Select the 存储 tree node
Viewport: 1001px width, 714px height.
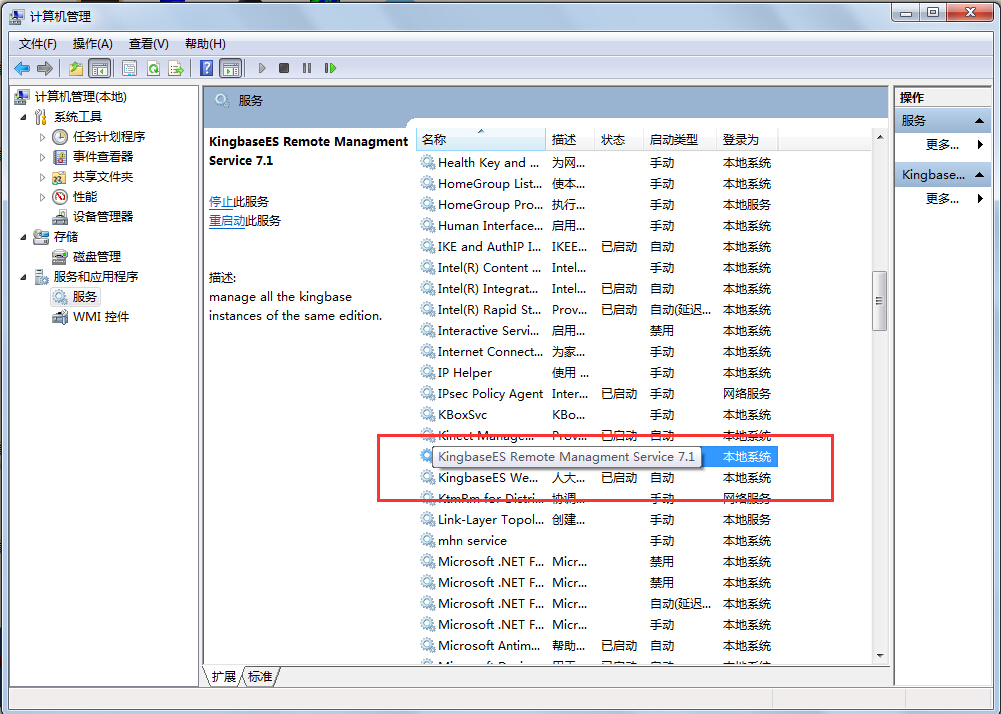coord(66,237)
